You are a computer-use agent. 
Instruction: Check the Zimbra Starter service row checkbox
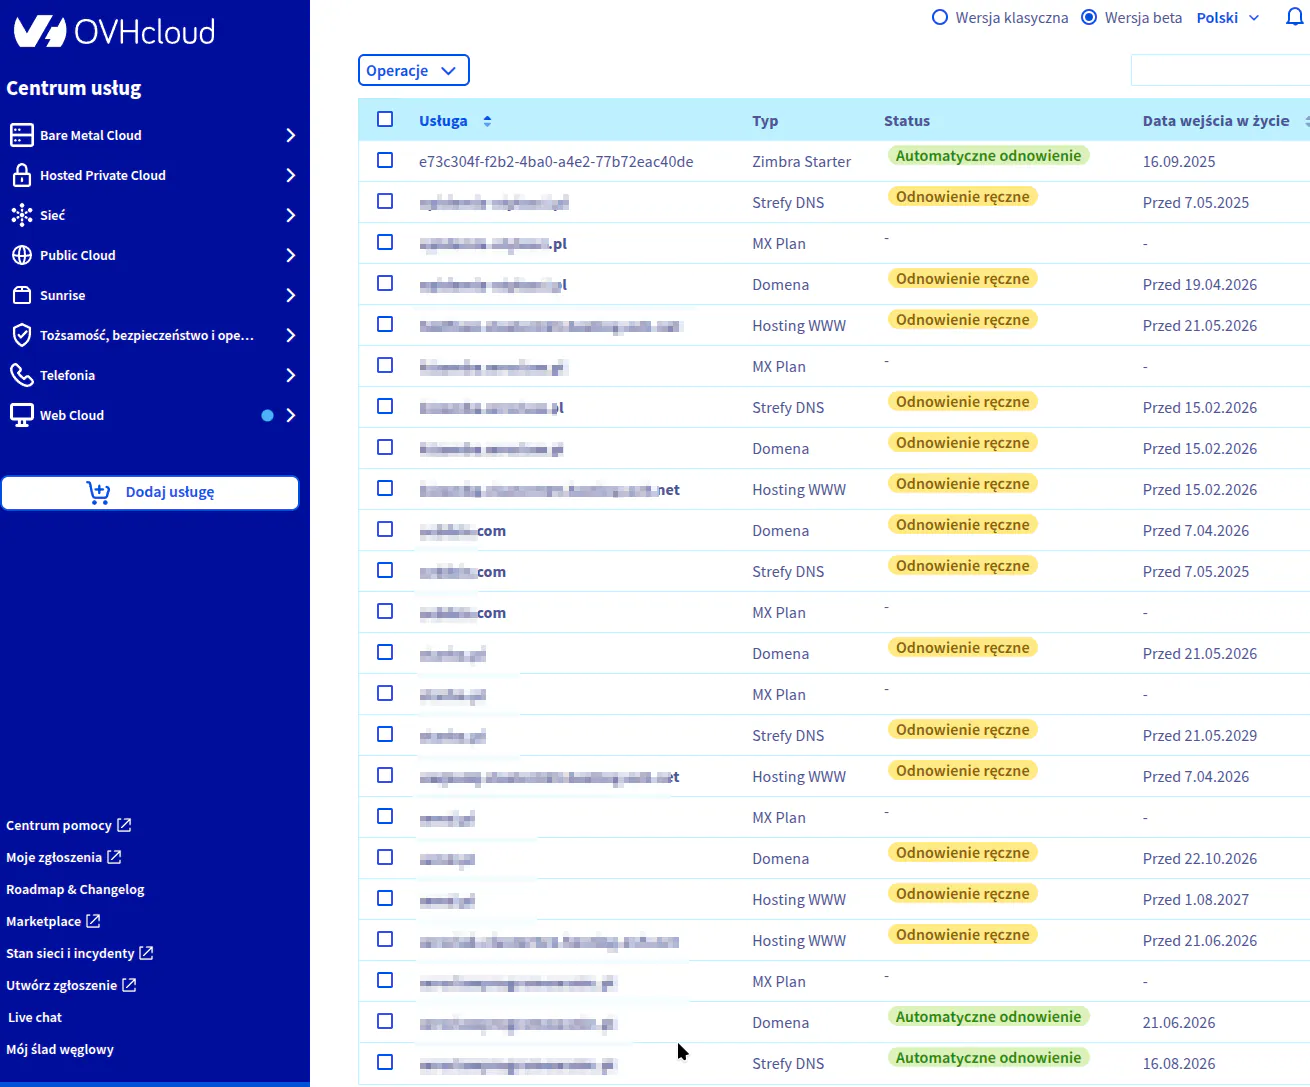[x=385, y=161]
